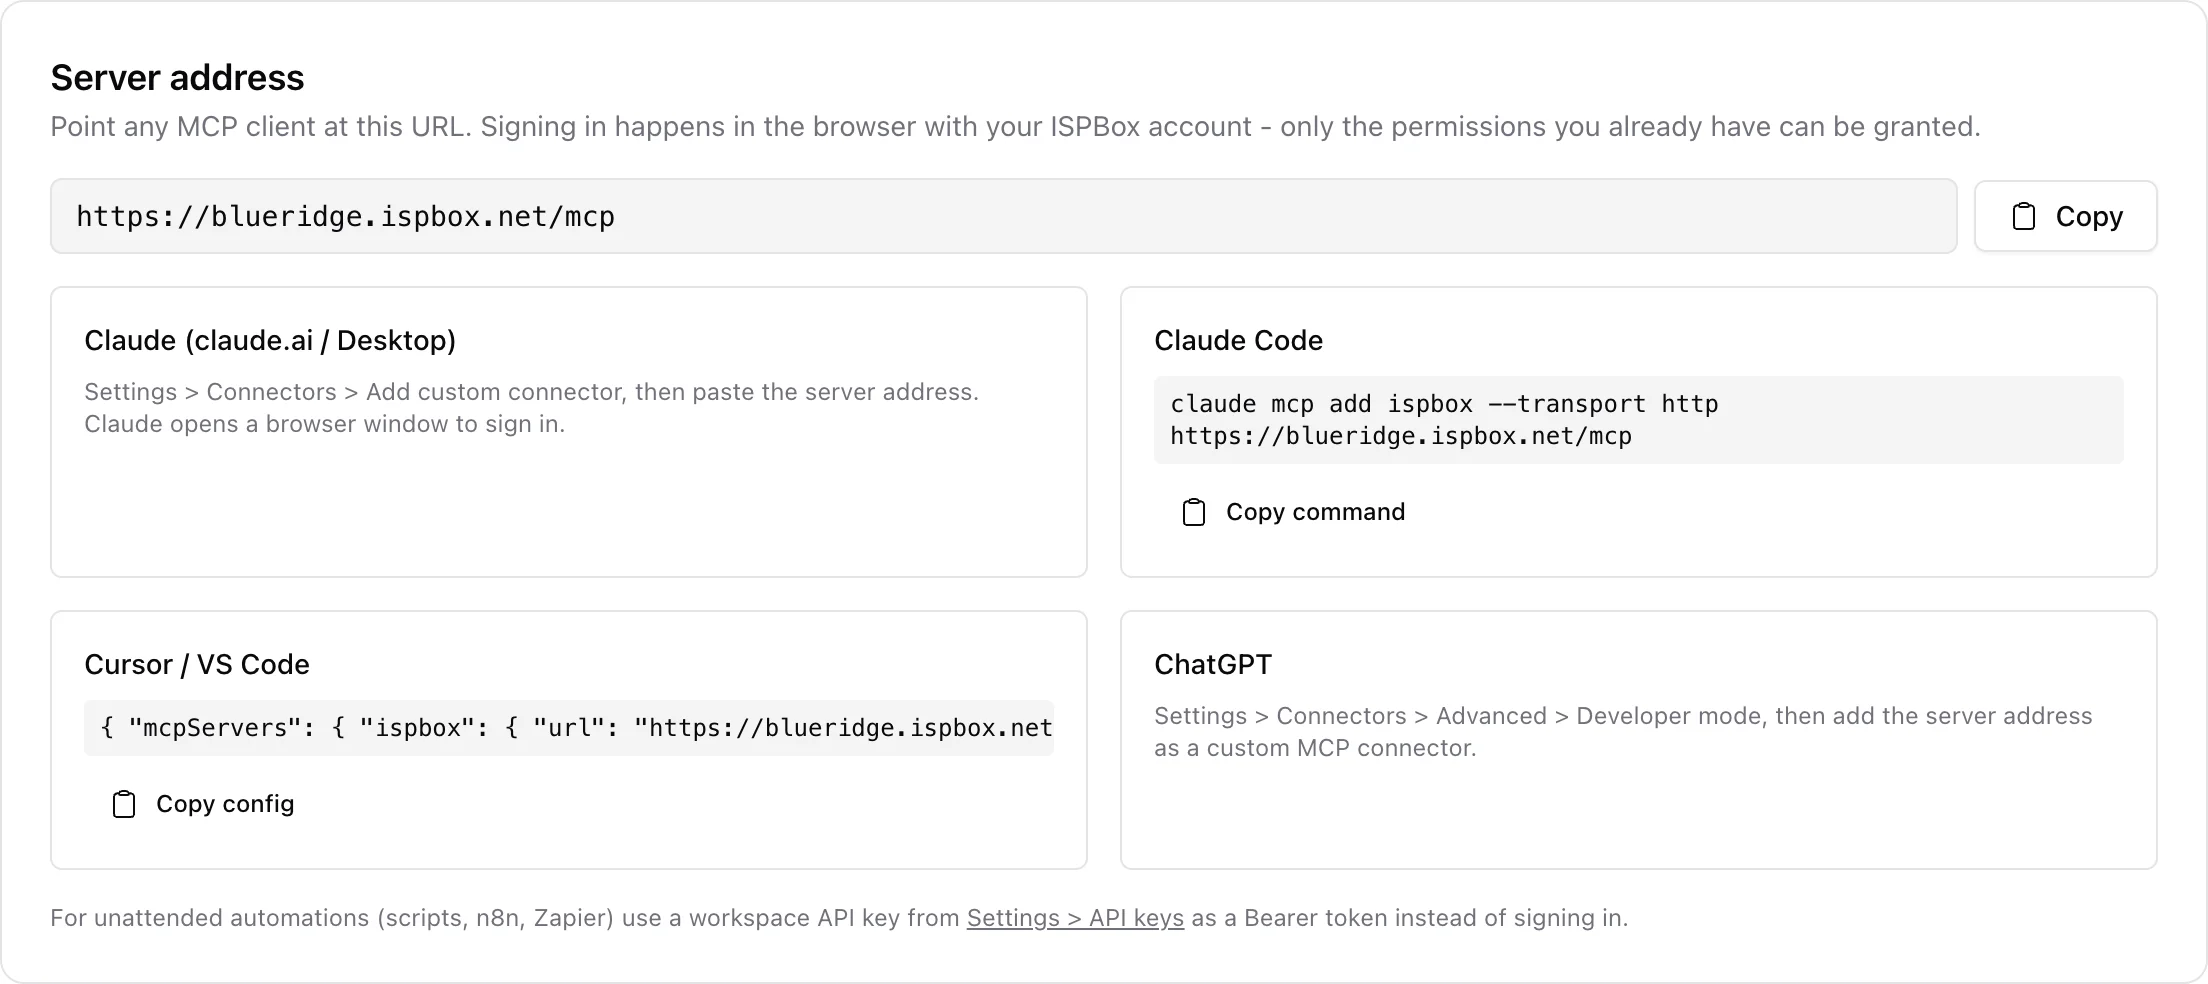Click 'as a custom MCP connector.' text
This screenshot has width=2208, height=984.
pos(1315,748)
